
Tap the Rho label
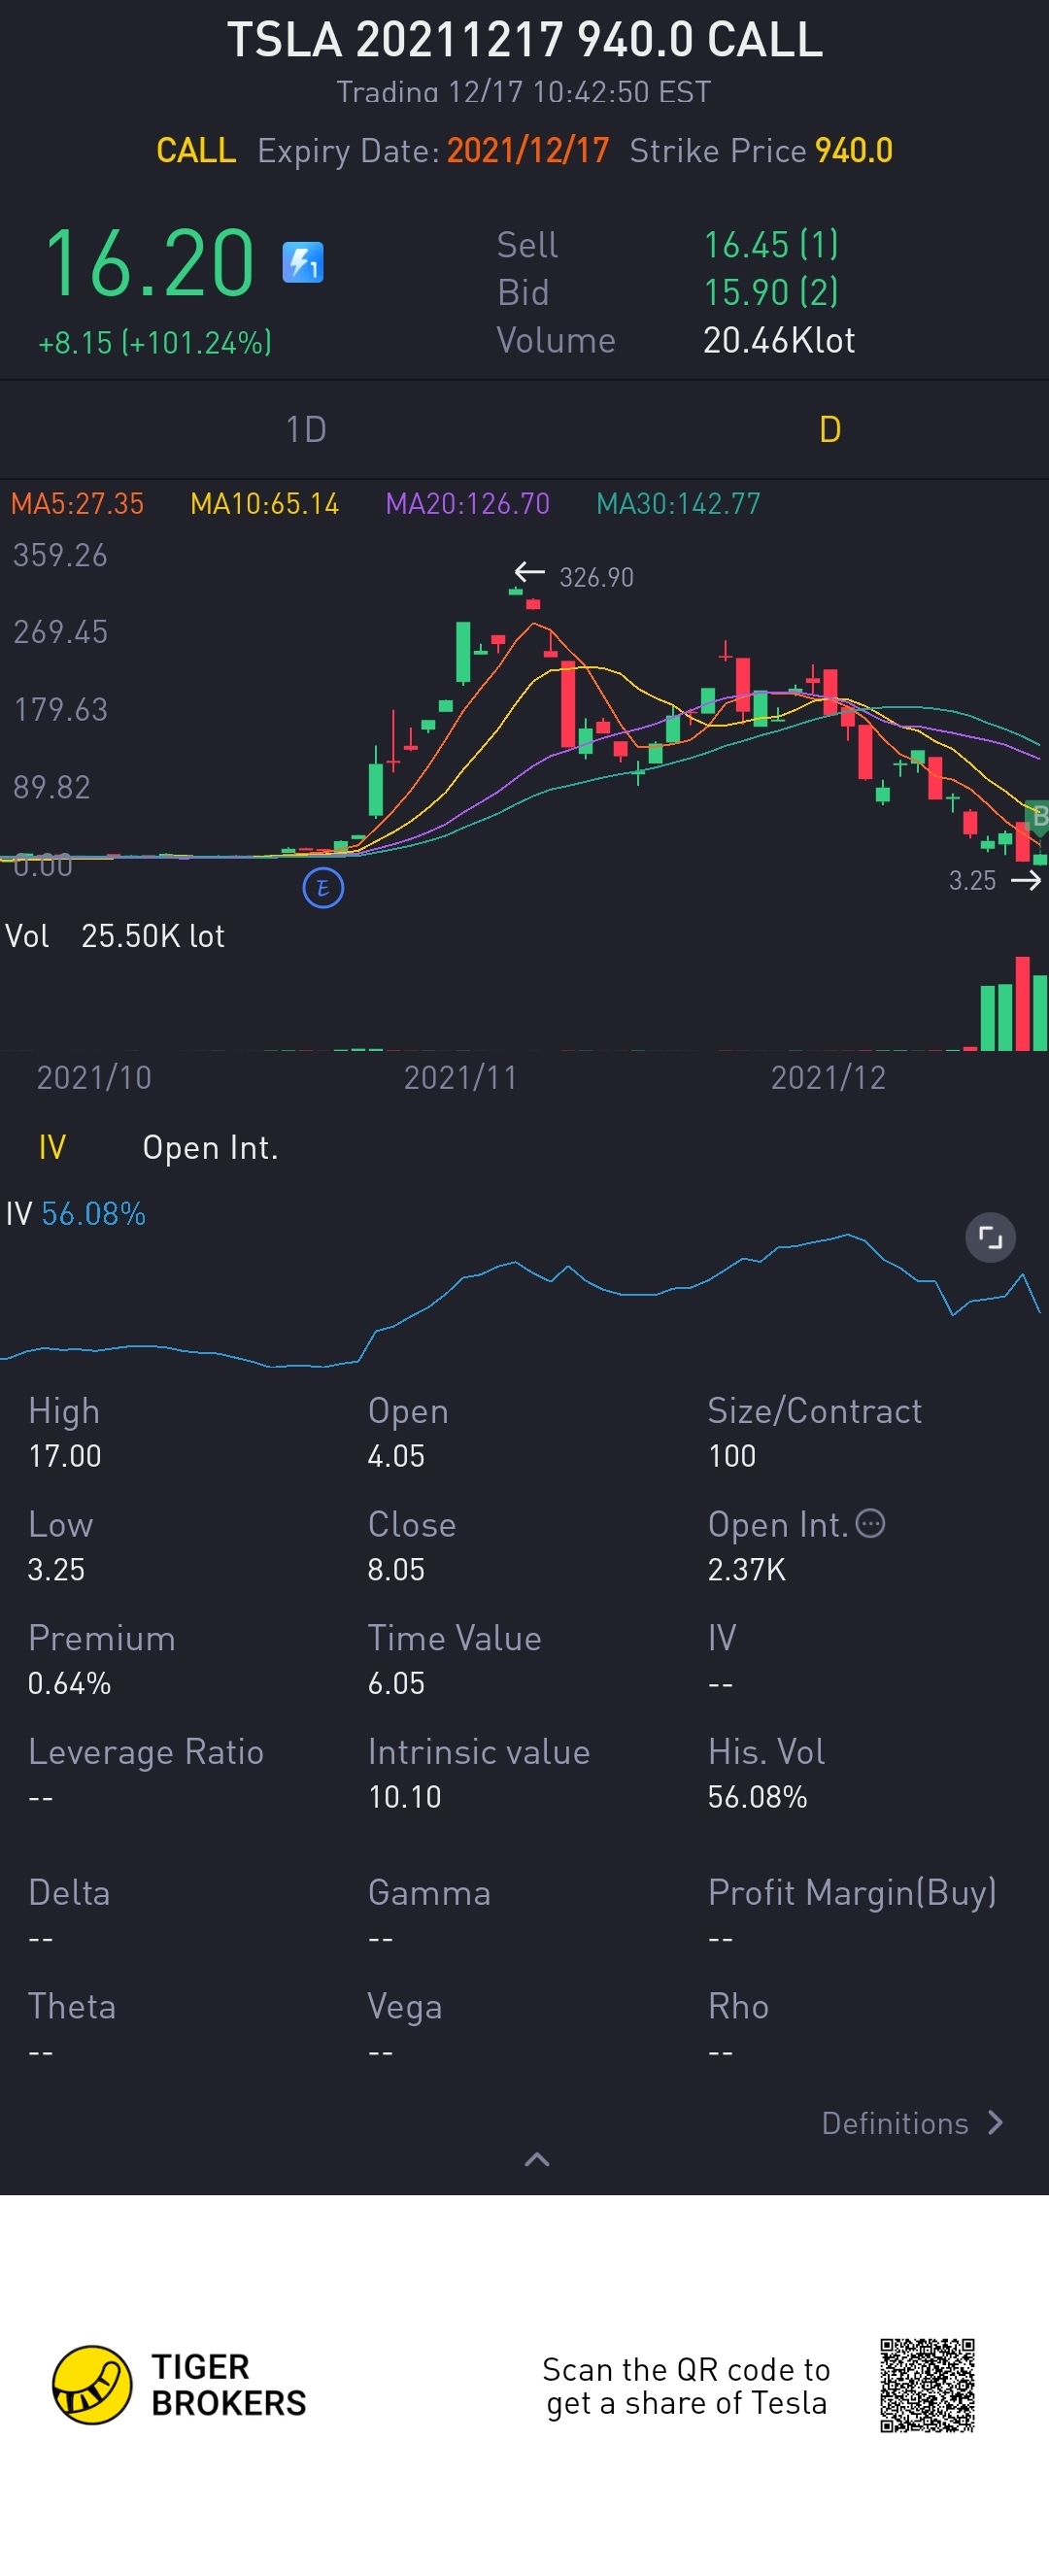coord(738,2007)
